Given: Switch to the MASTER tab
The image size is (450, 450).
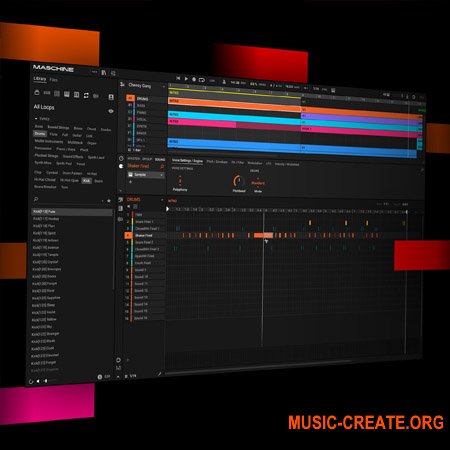Looking at the screenshot, I should point(134,159).
